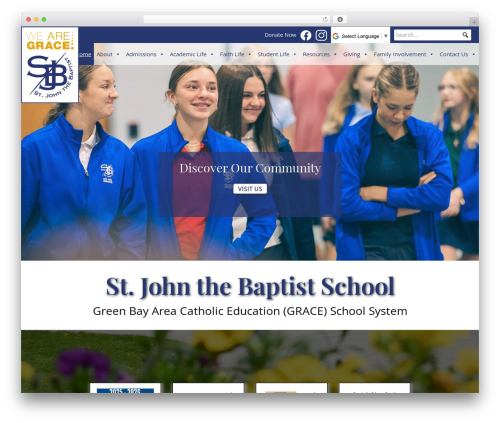Viewport: 500px width, 423px height.
Task: Click the Donate Now link
Action: pyautogui.click(x=280, y=35)
